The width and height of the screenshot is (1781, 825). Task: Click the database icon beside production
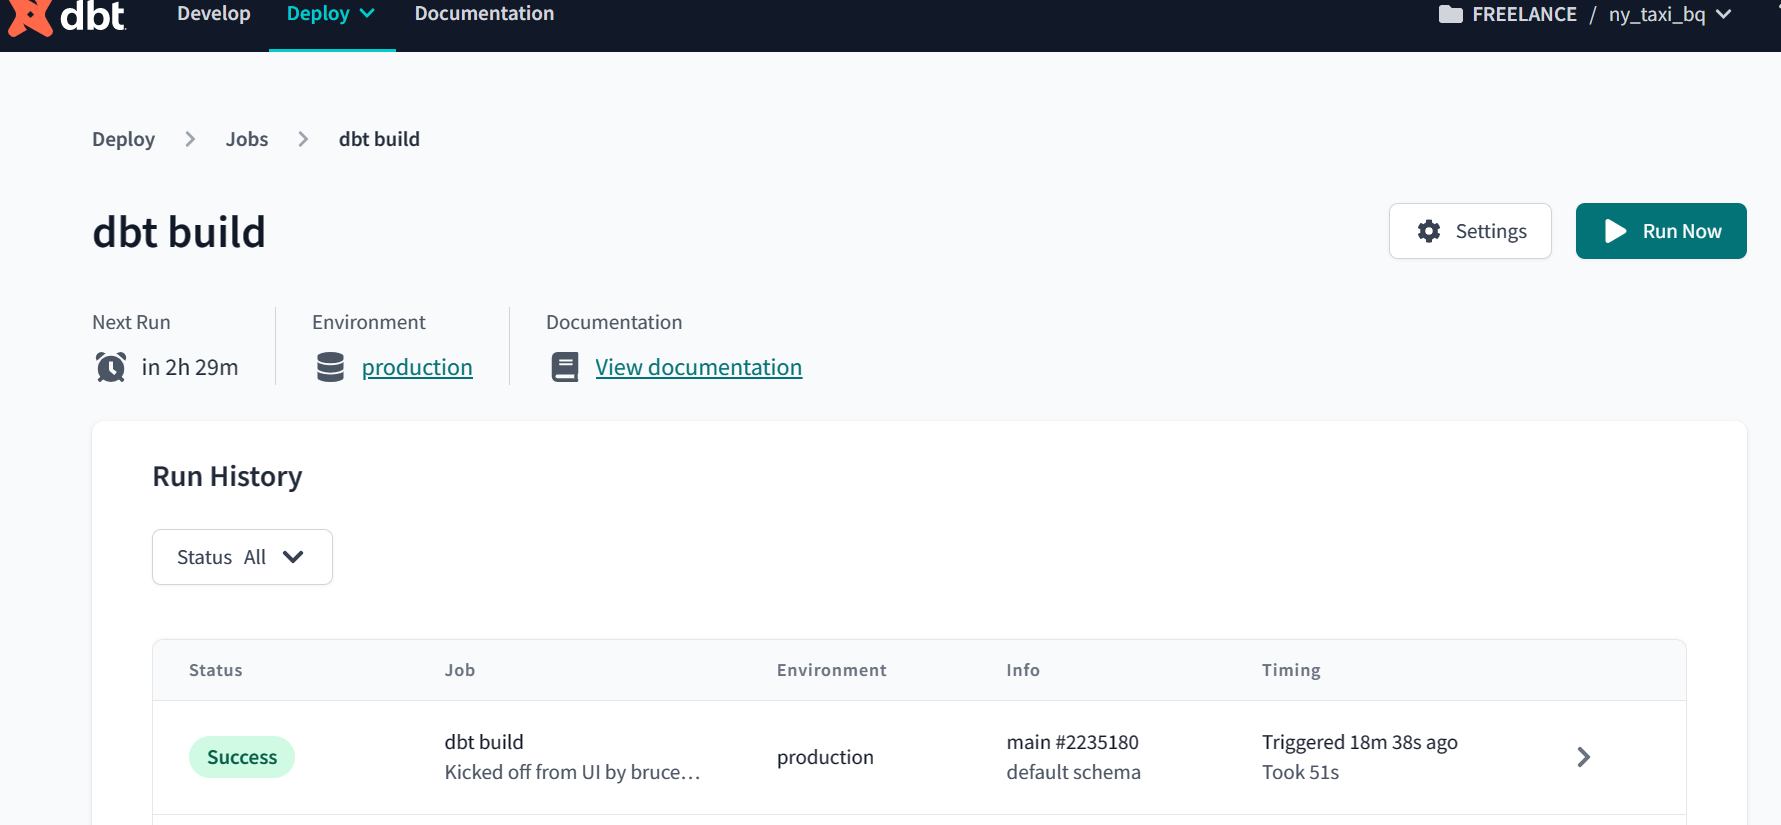[330, 367]
